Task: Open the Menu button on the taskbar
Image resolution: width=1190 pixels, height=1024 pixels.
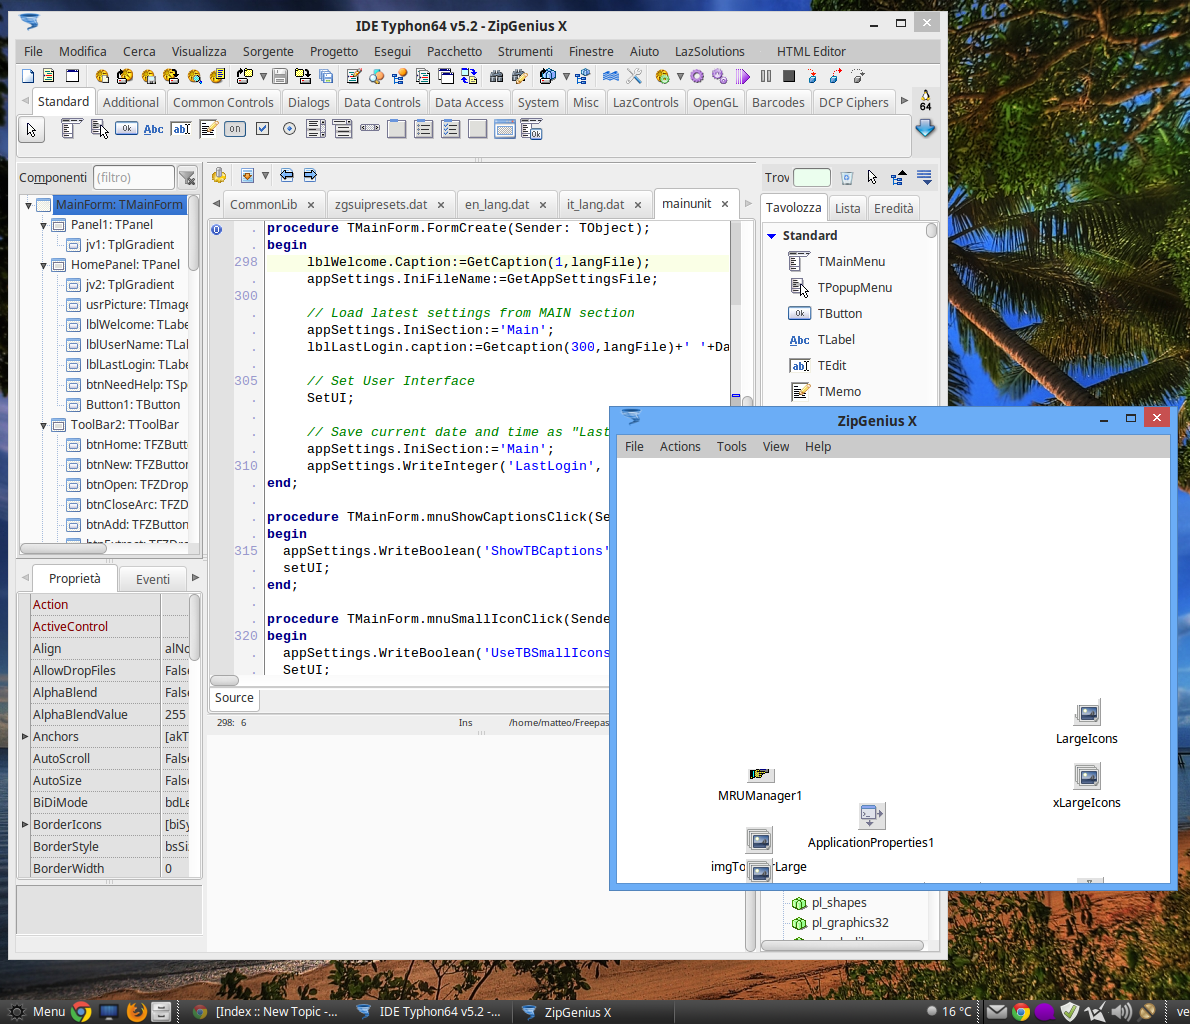Action: click(37, 1011)
